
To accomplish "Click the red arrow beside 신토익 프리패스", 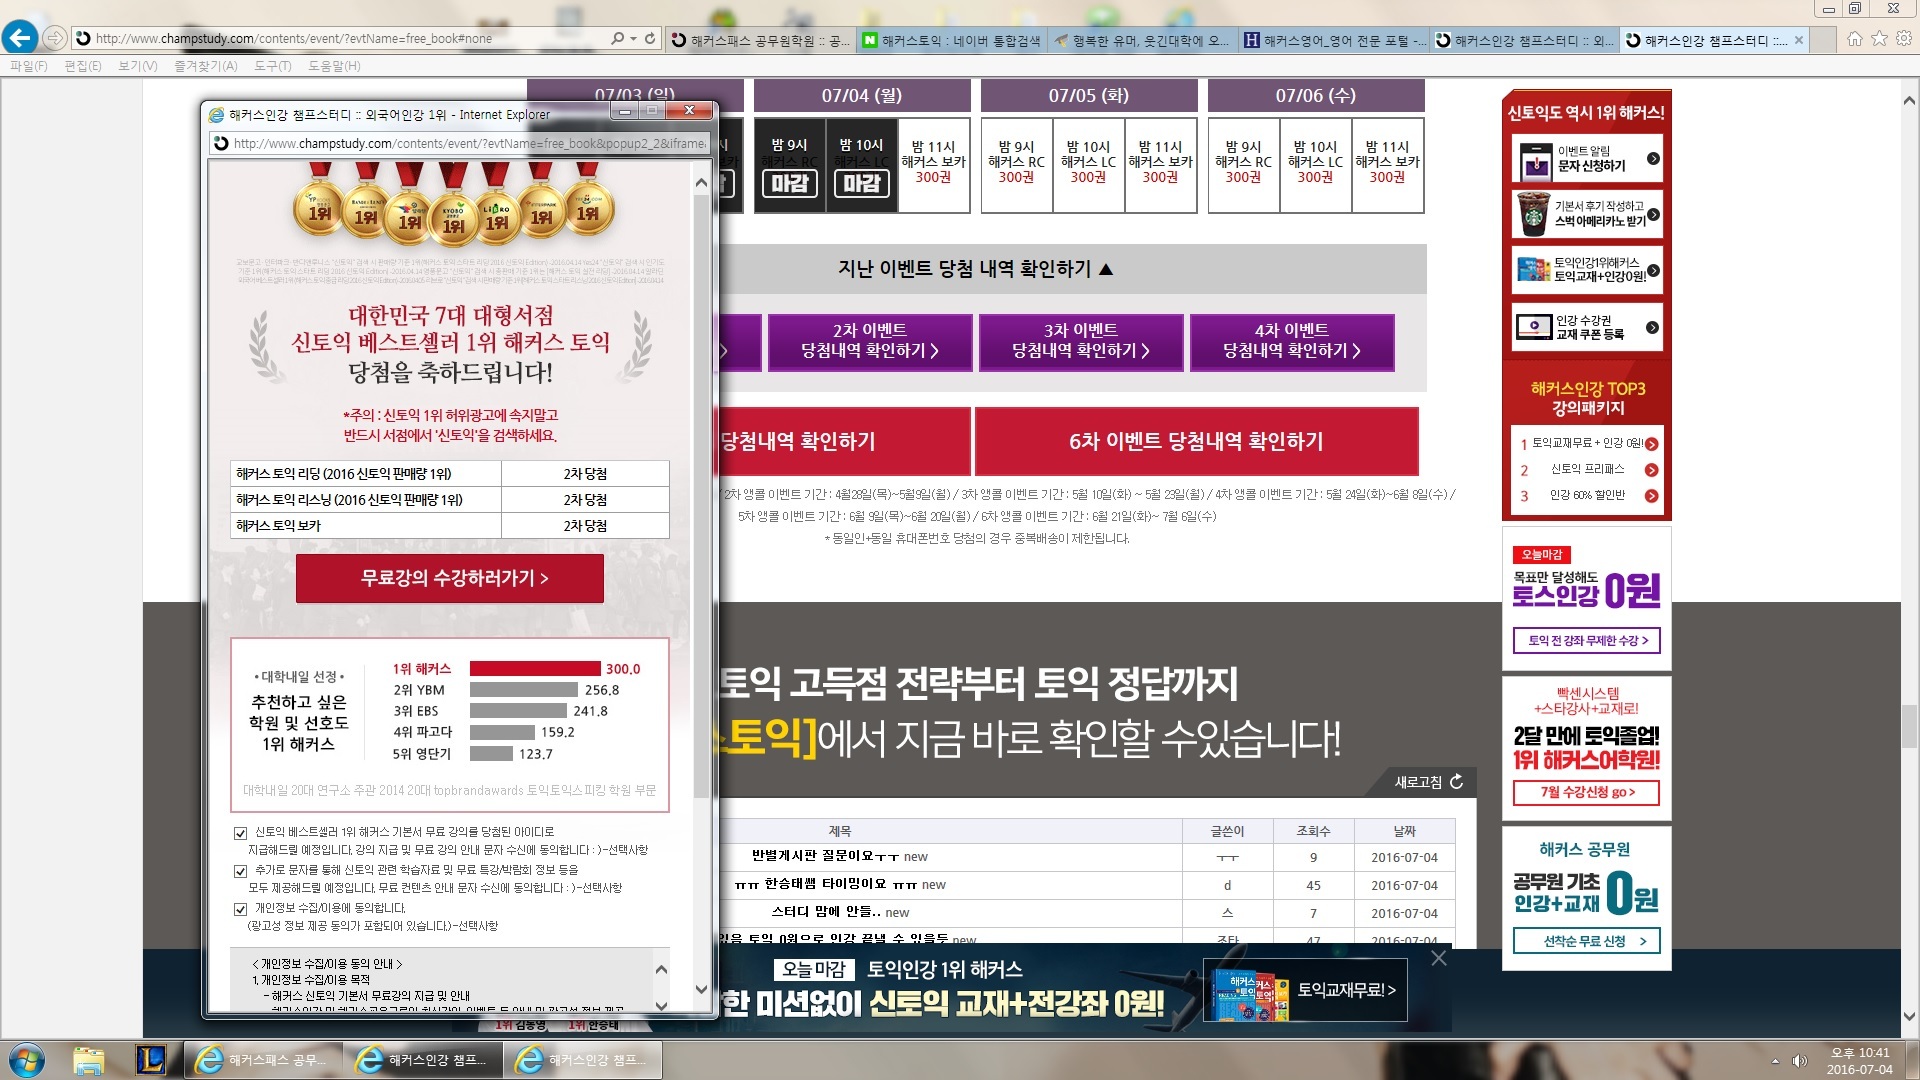I will coord(1652,470).
